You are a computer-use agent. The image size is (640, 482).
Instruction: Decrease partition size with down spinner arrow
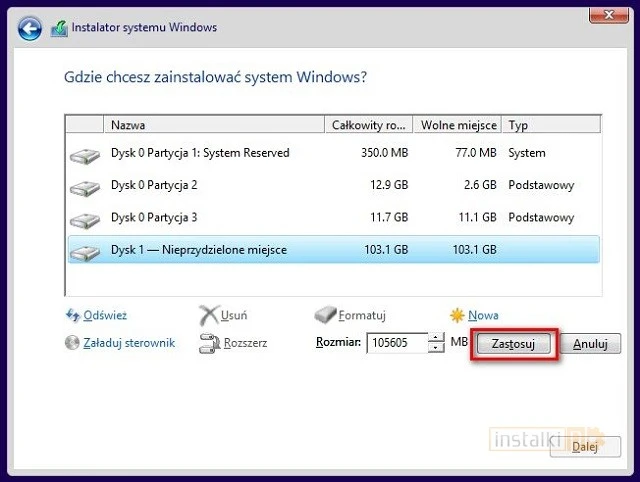pos(436,348)
